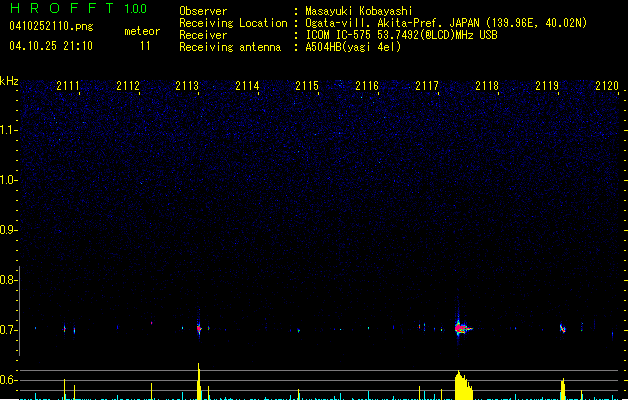
Task: Click the wide yellow power peak before 2118
Action: point(463,385)
